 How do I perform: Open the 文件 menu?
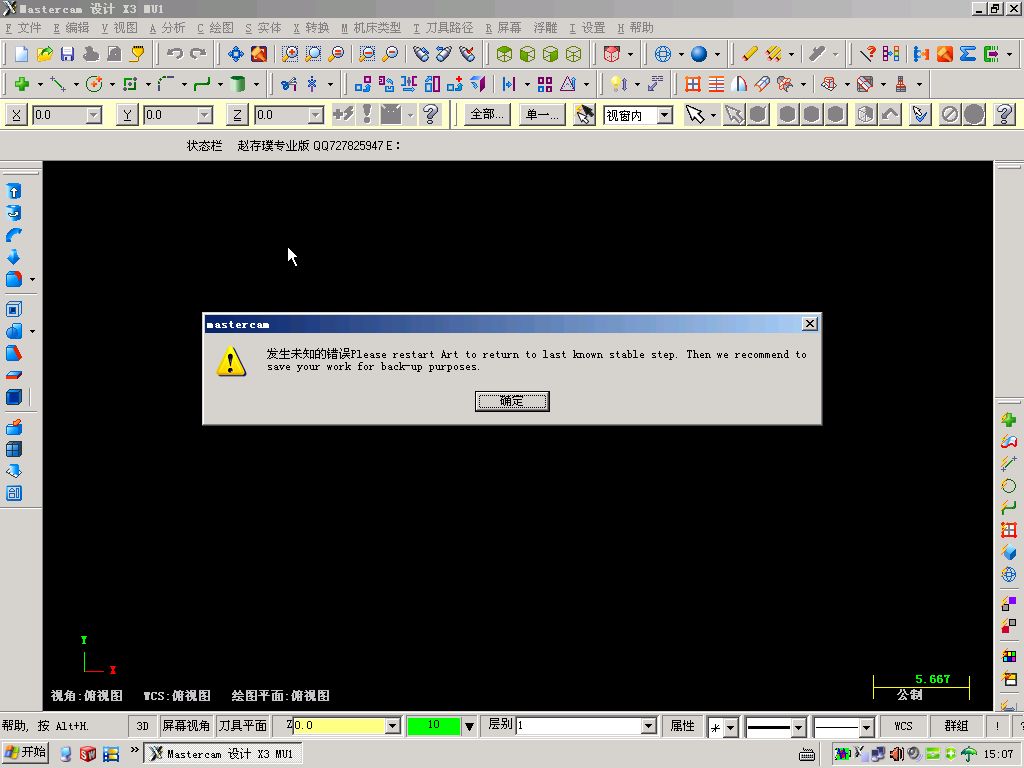[x=24, y=27]
